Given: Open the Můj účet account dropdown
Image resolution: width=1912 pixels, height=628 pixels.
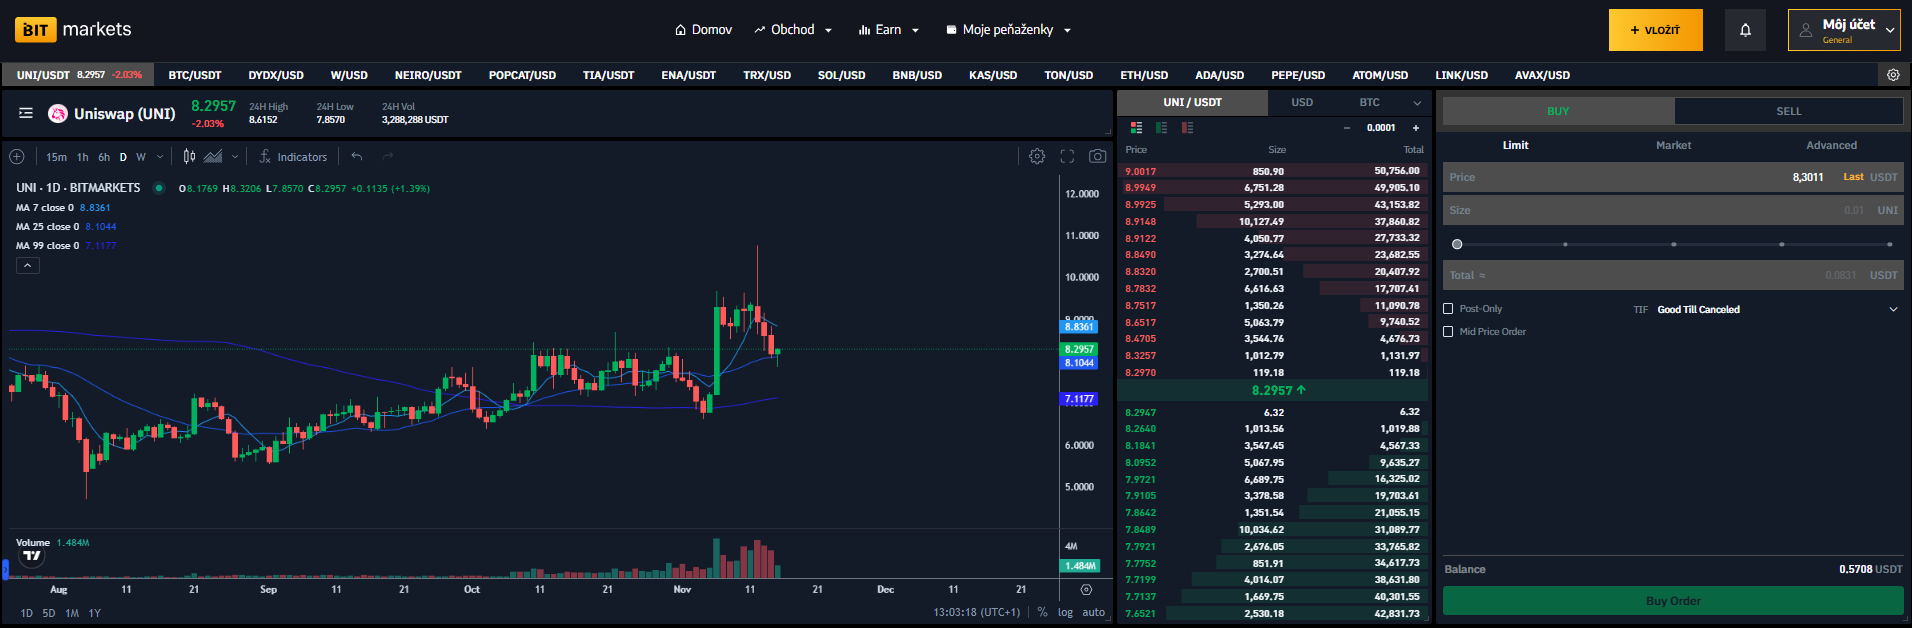Looking at the screenshot, I should [1844, 30].
